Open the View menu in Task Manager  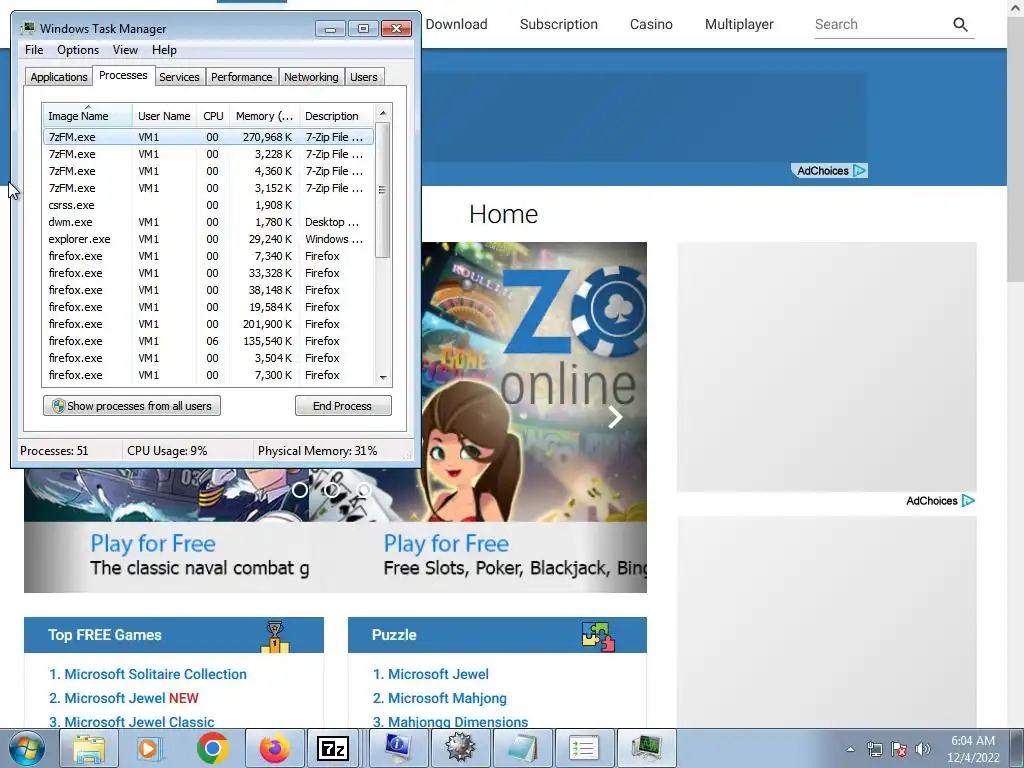pyautogui.click(x=125, y=50)
